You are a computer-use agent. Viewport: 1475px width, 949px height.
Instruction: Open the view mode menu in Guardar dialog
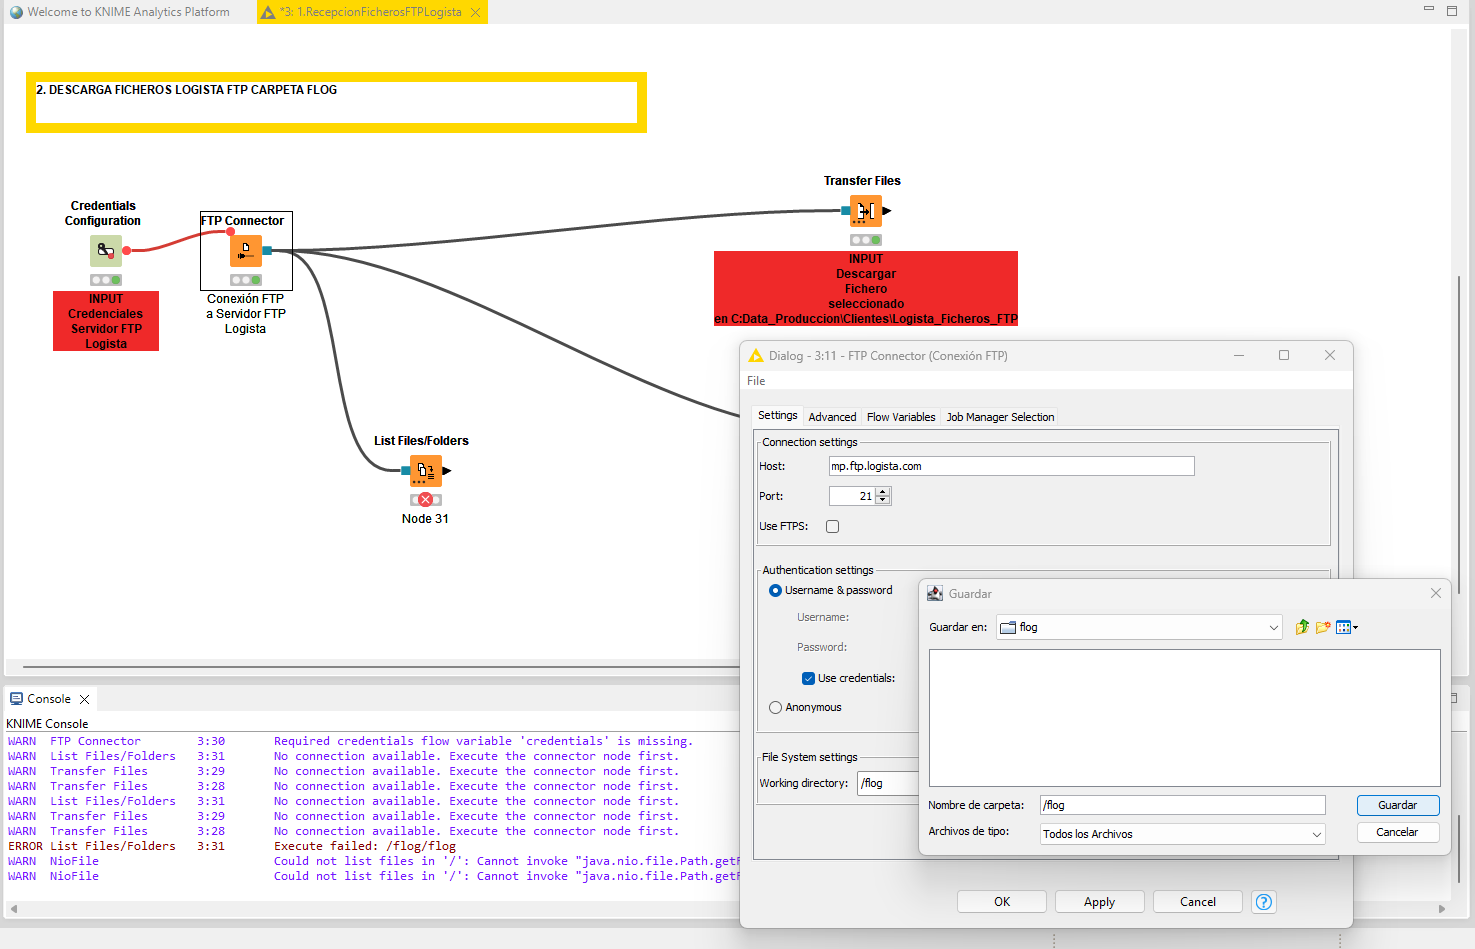1346,627
